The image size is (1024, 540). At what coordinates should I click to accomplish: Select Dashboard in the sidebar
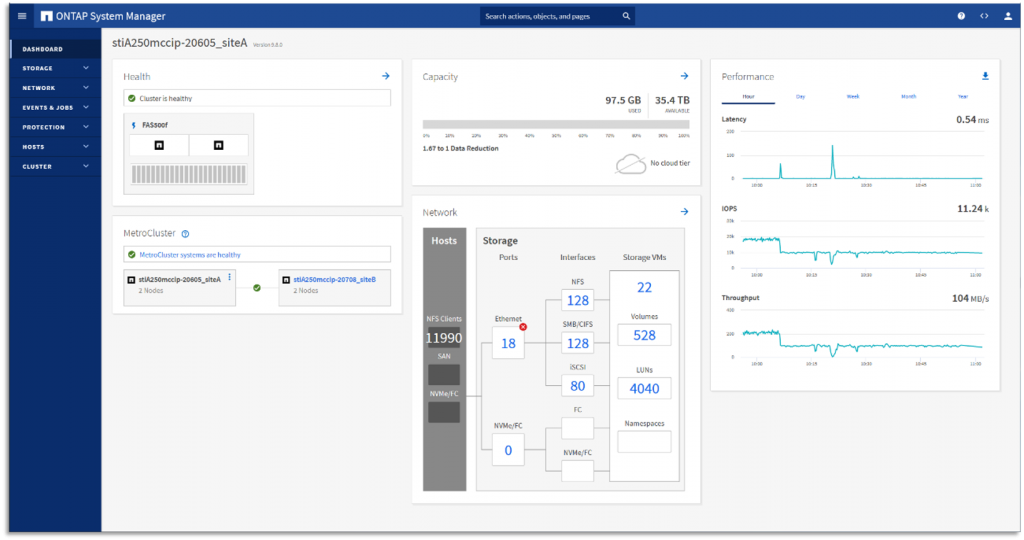click(x=43, y=49)
